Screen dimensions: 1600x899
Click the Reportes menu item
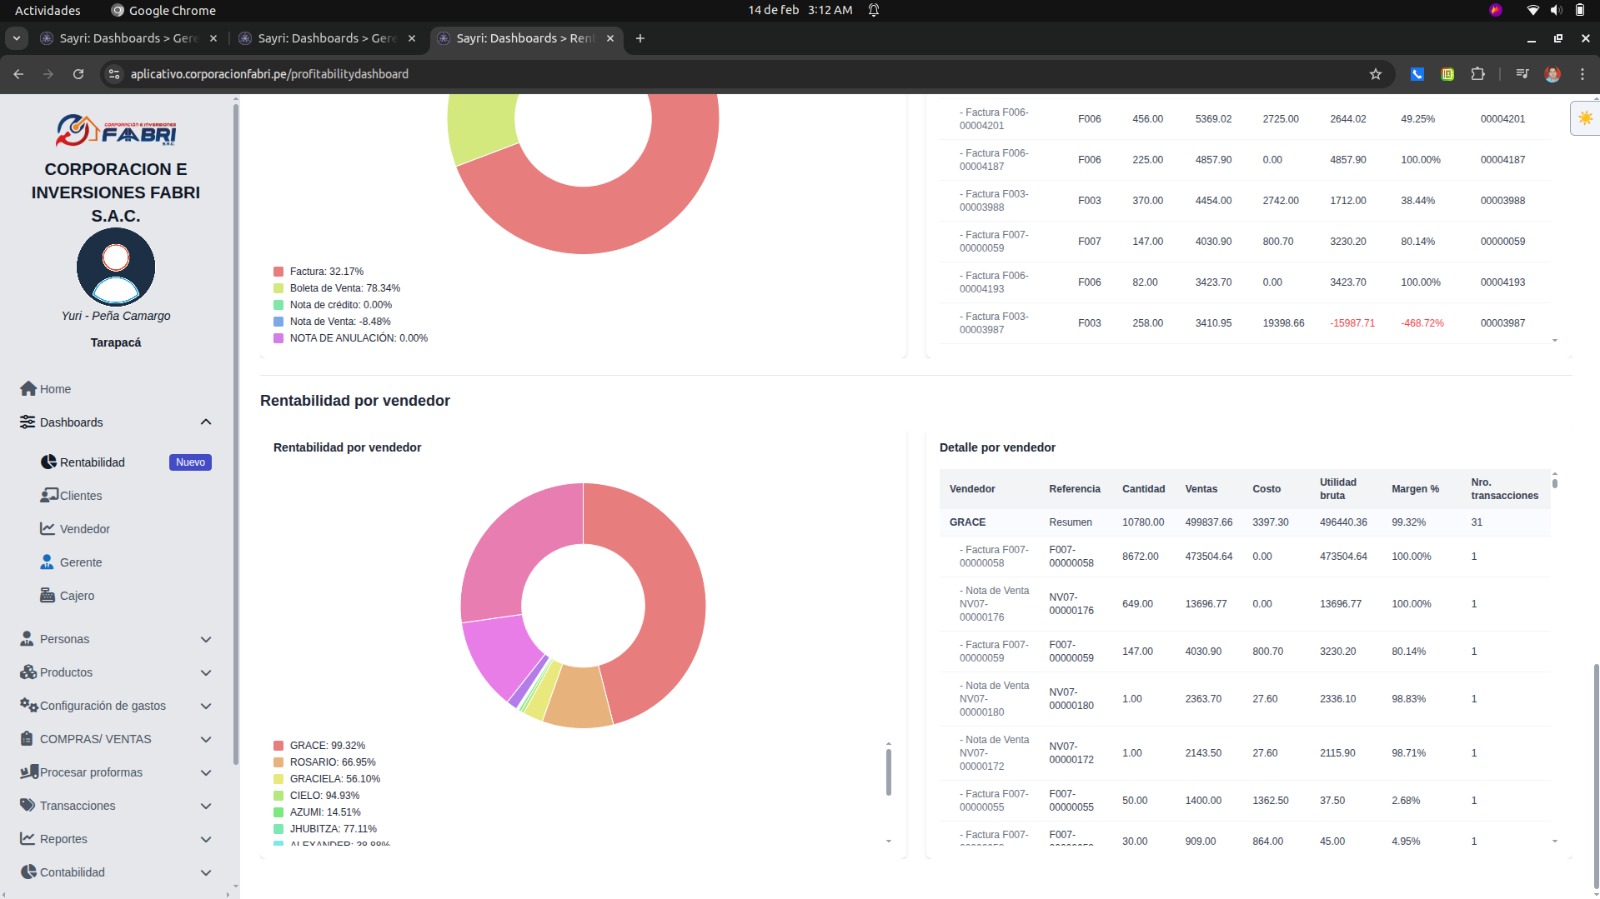click(x=64, y=839)
